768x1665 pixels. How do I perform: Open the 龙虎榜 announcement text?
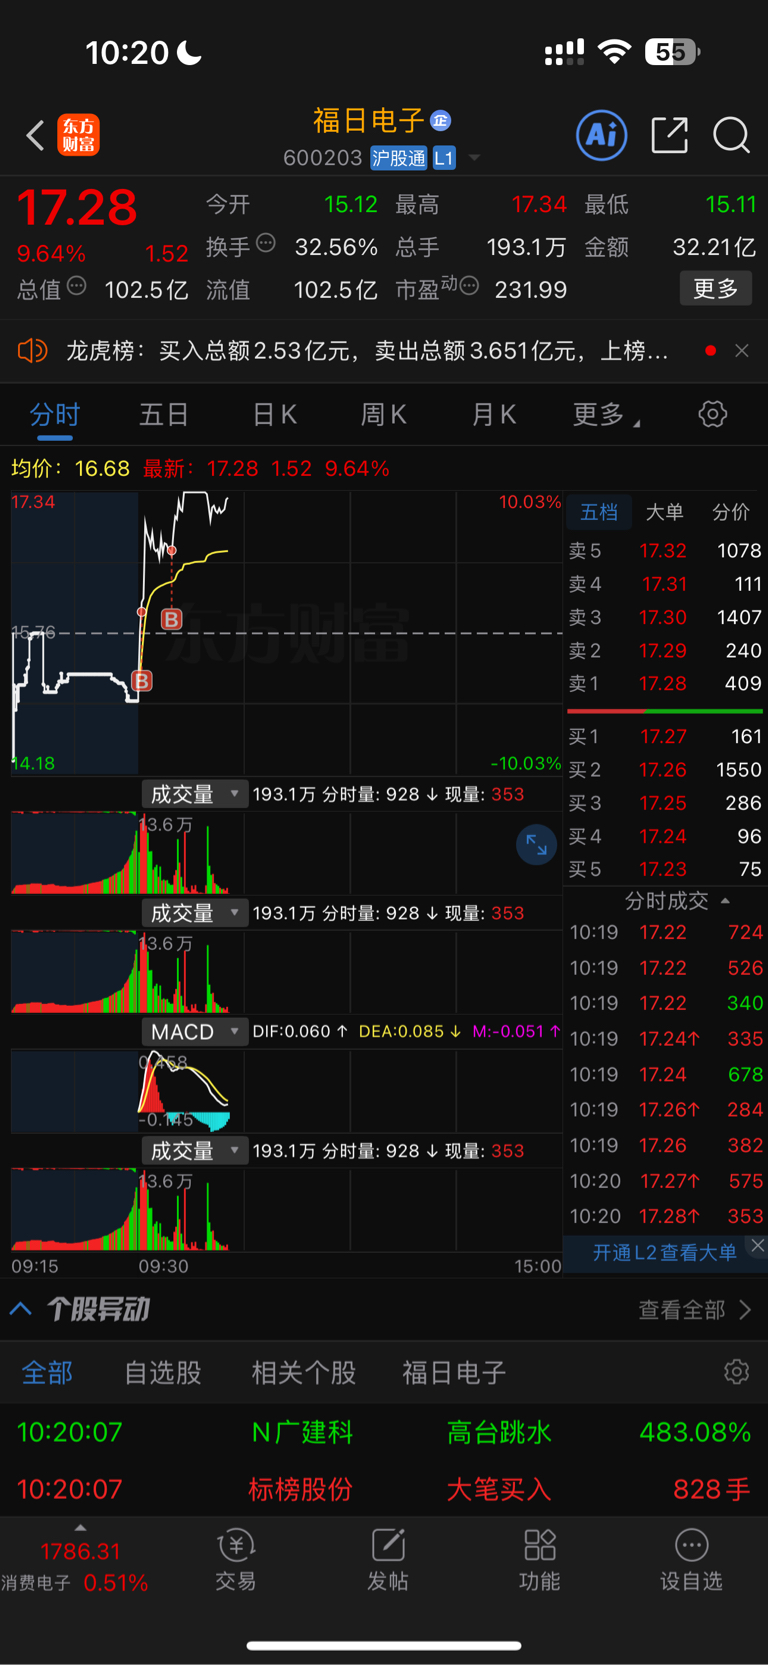tap(367, 351)
